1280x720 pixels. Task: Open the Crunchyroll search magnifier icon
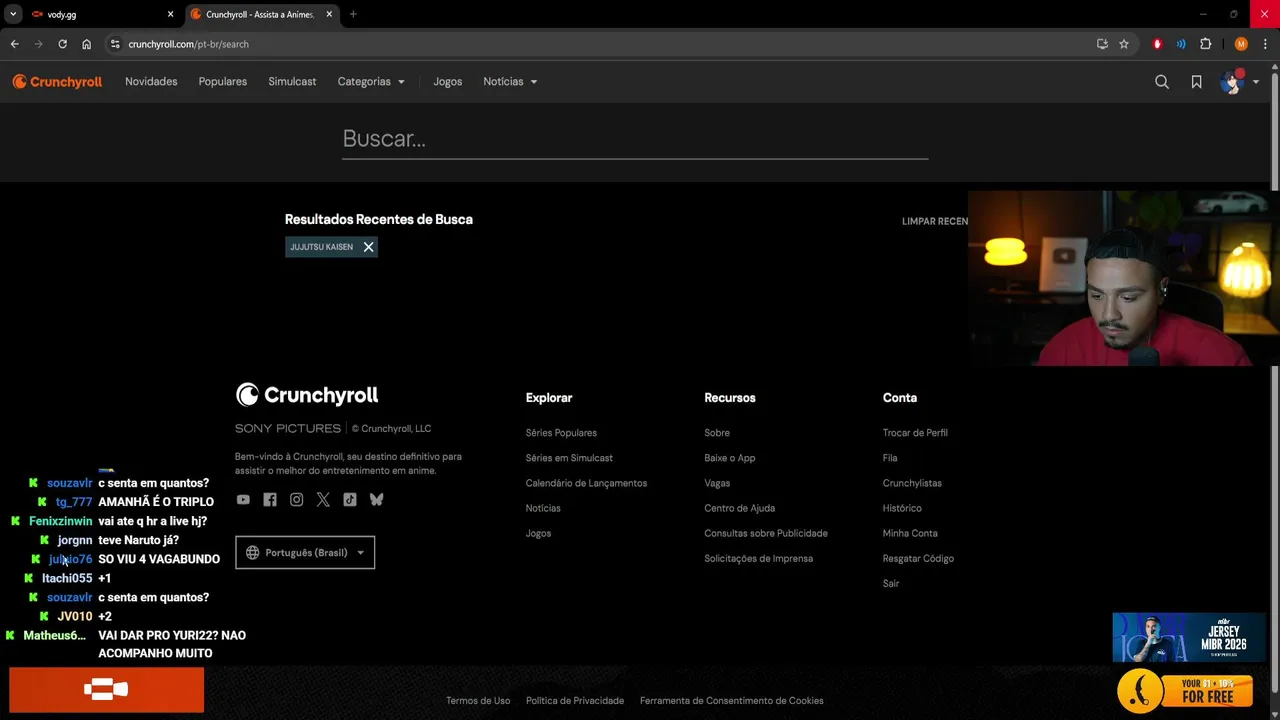tap(1162, 82)
